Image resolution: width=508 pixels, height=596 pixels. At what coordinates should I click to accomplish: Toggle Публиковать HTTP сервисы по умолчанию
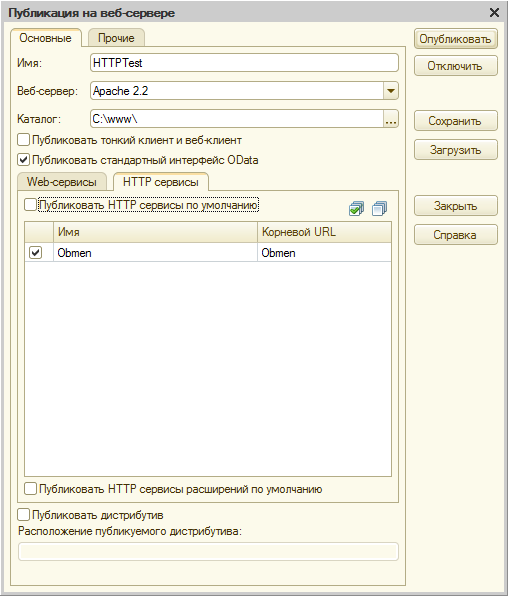point(30,205)
